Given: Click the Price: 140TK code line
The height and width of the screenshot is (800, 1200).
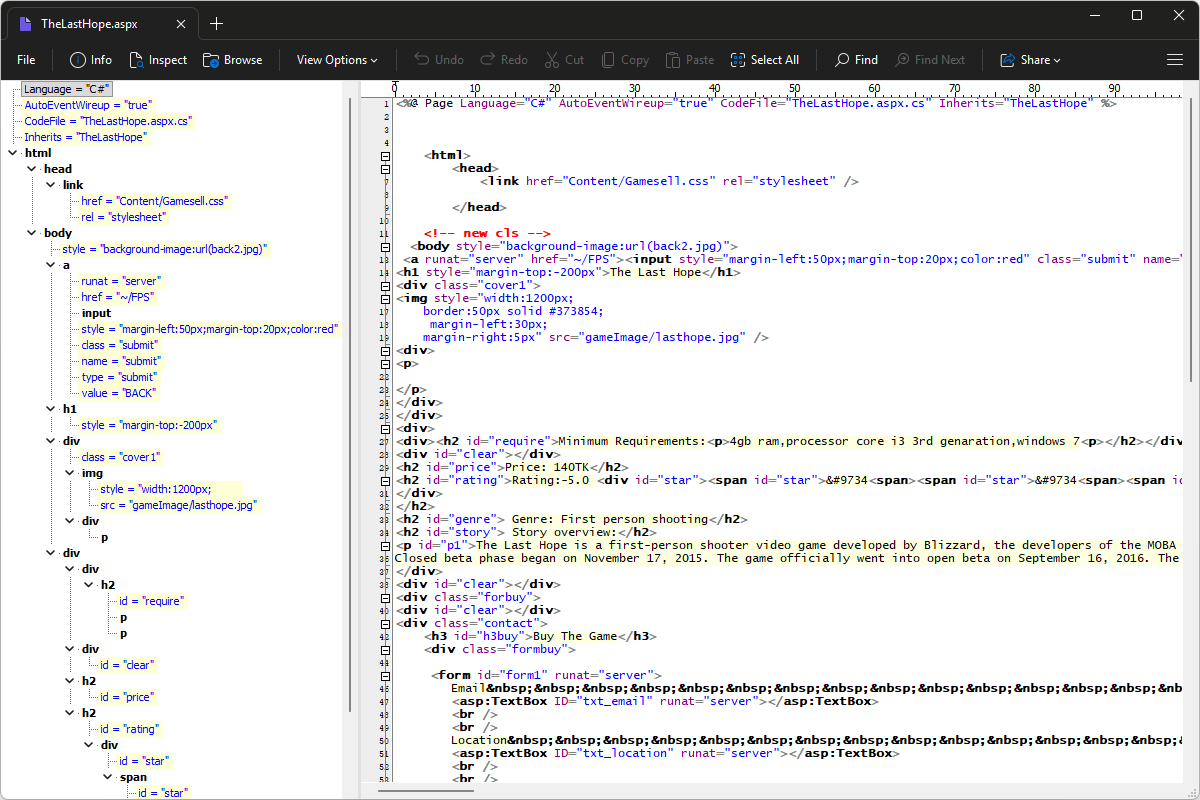Looking at the screenshot, I should tap(512, 467).
